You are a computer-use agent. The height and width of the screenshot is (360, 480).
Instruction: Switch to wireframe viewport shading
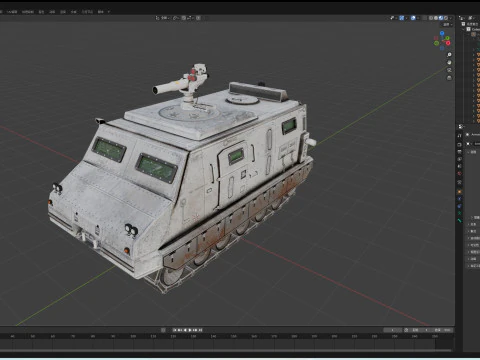431,18
